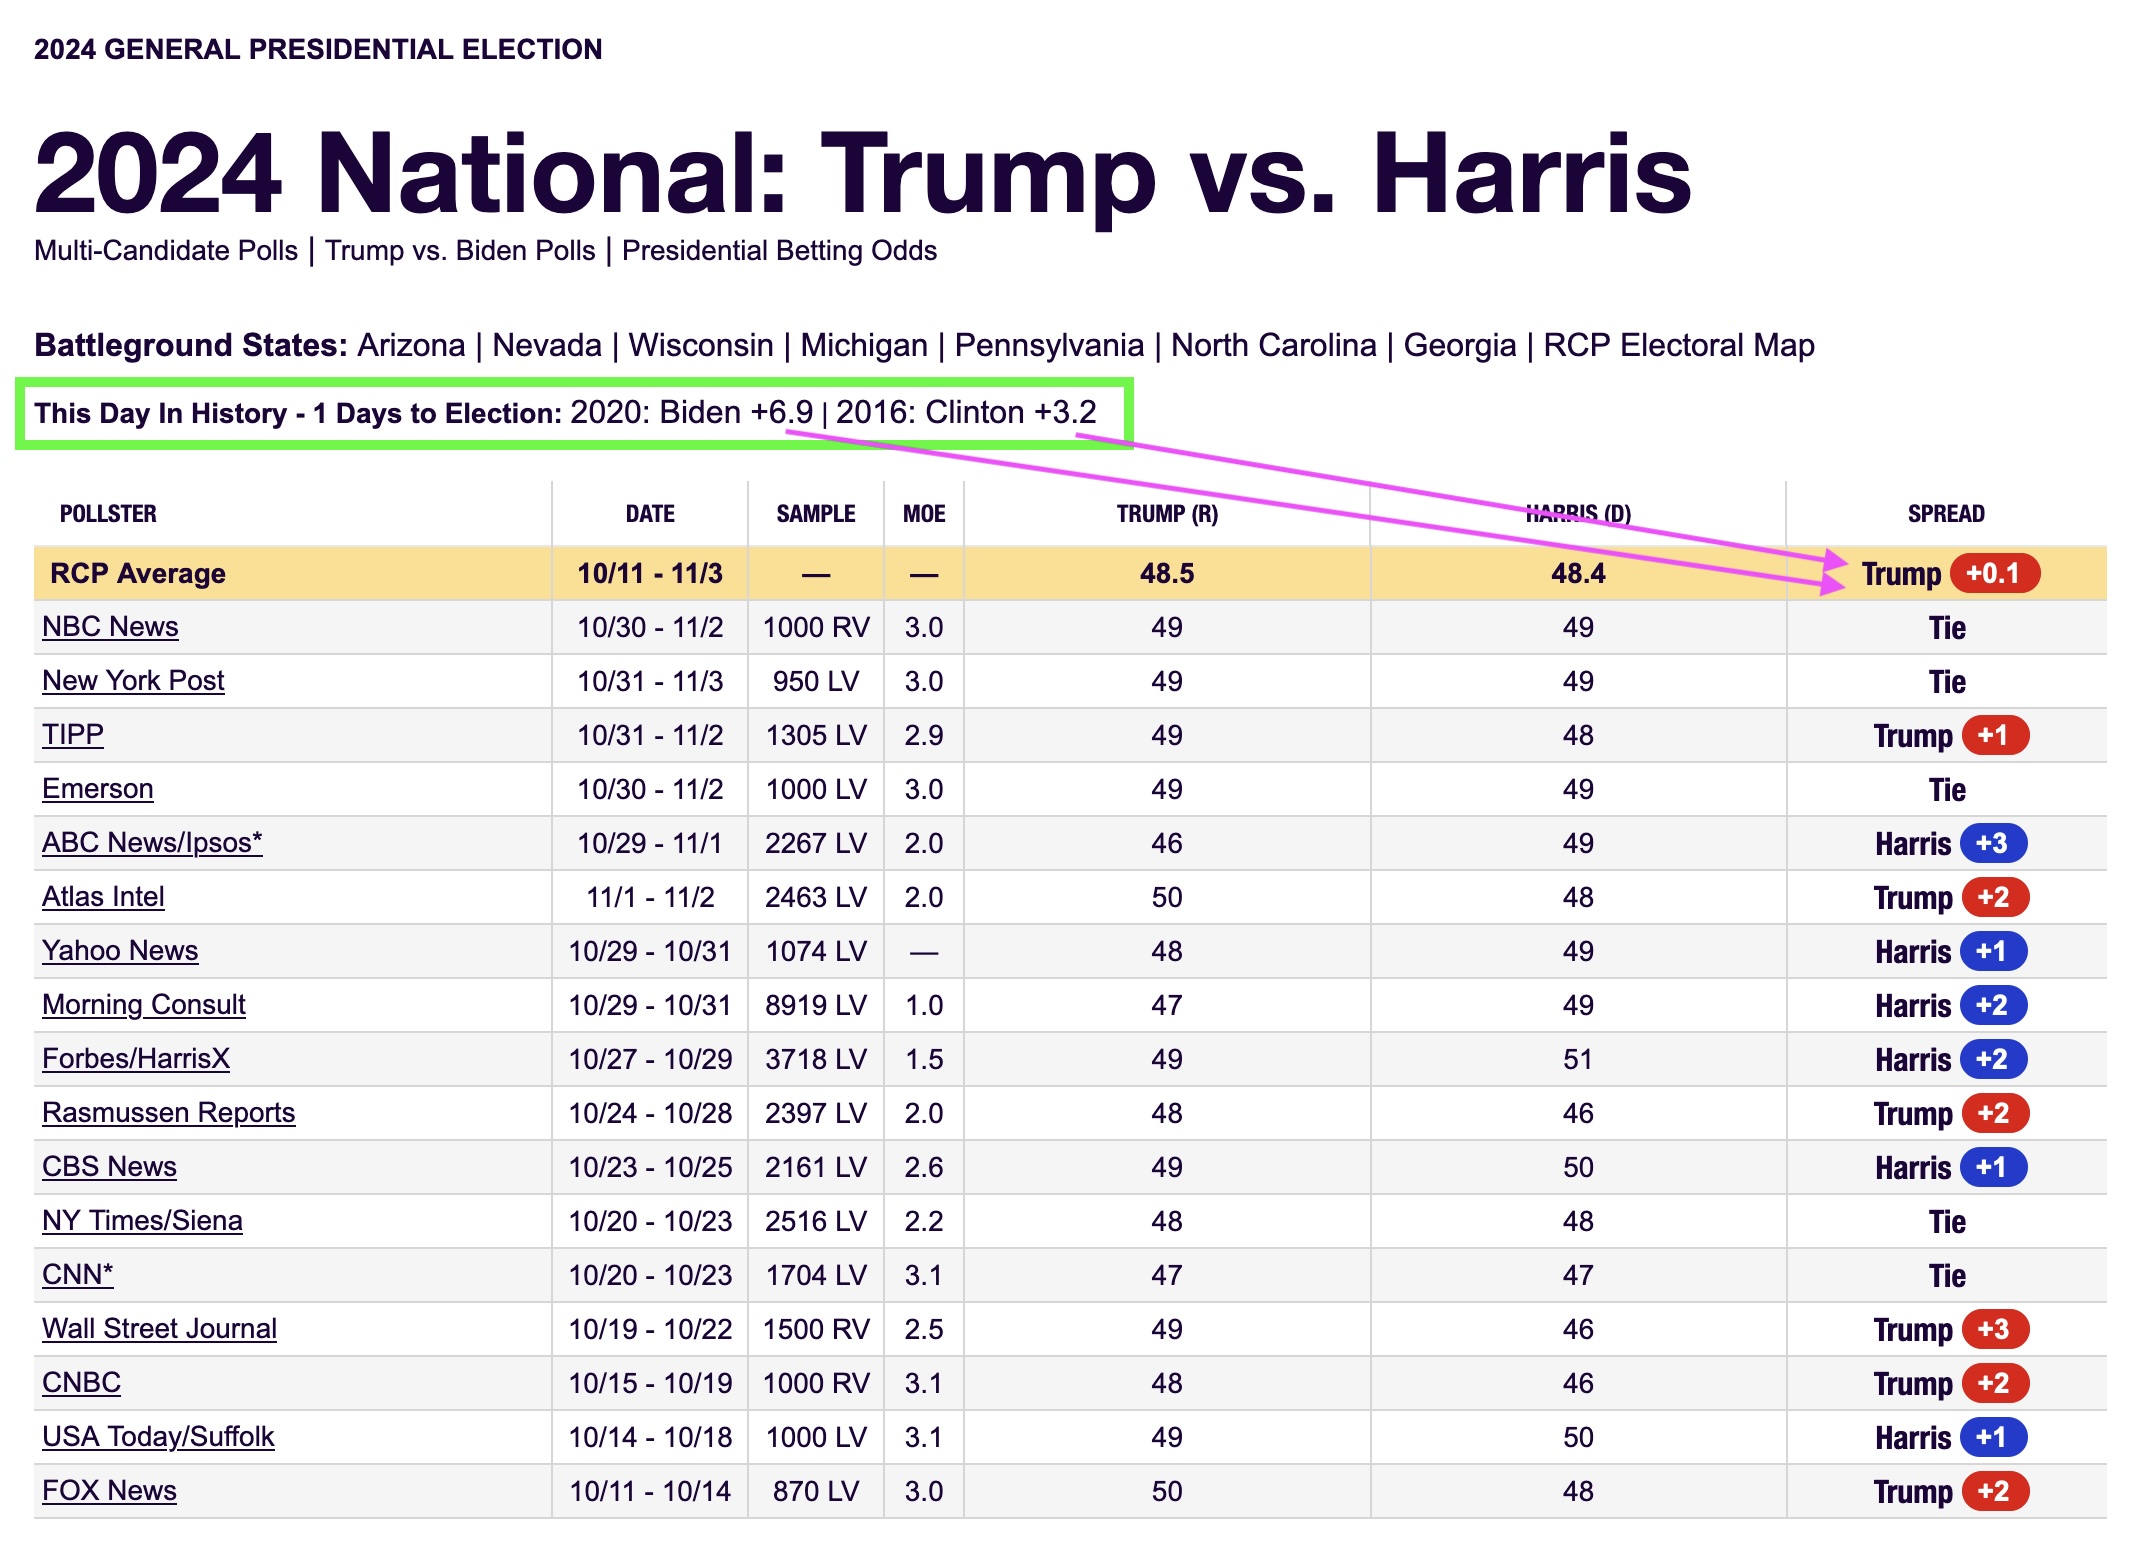Click the 8919 LV Morning Consult sample
This screenshot has height=1560, width=2132.
click(x=816, y=1005)
